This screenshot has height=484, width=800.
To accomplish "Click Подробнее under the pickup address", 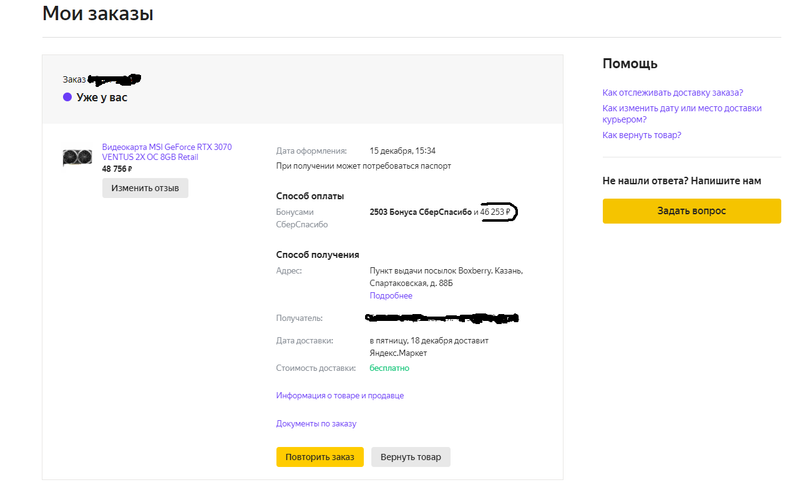I will click(x=390, y=296).
